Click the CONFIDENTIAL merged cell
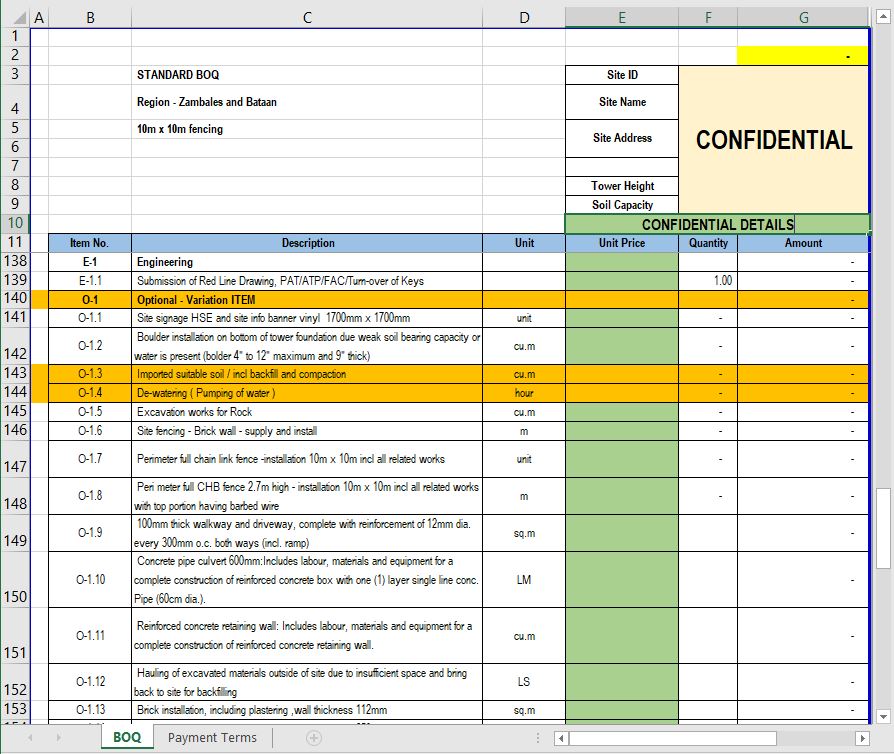 pos(774,140)
